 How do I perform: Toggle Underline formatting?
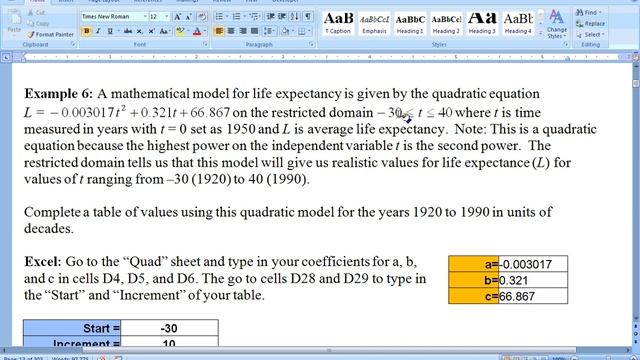pos(110,31)
